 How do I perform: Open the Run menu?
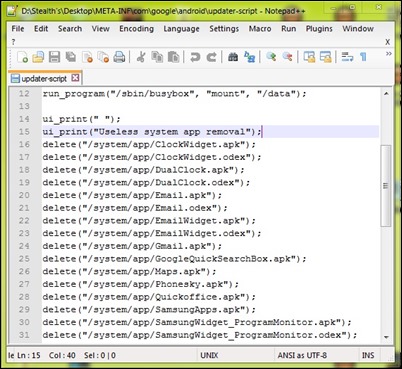point(289,29)
